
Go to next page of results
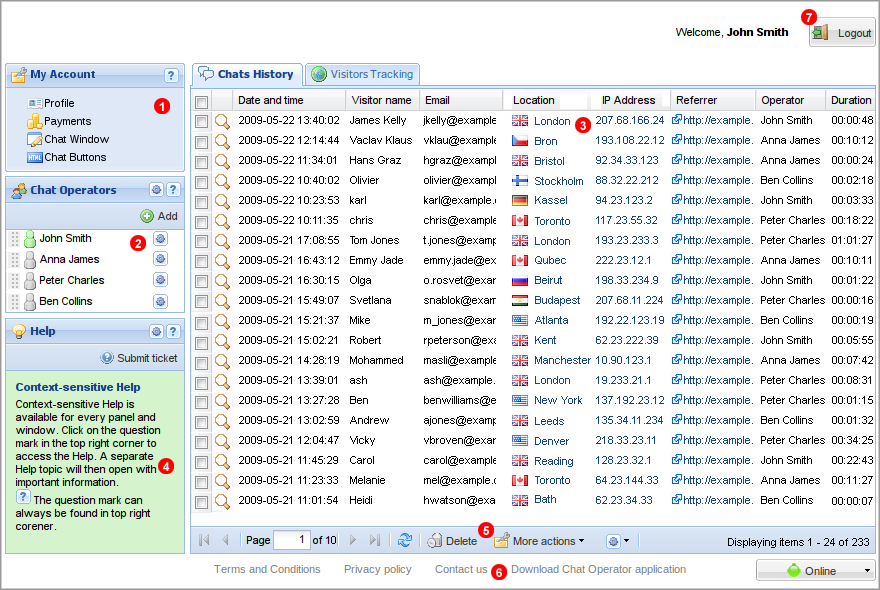pyautogui.click(x=352, y=540)
